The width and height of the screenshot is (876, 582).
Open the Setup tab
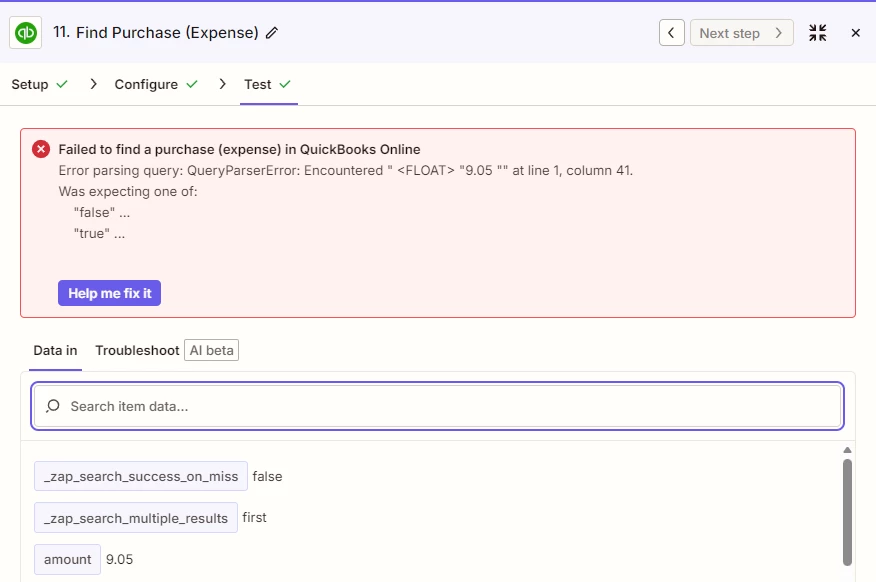[39, 84]
